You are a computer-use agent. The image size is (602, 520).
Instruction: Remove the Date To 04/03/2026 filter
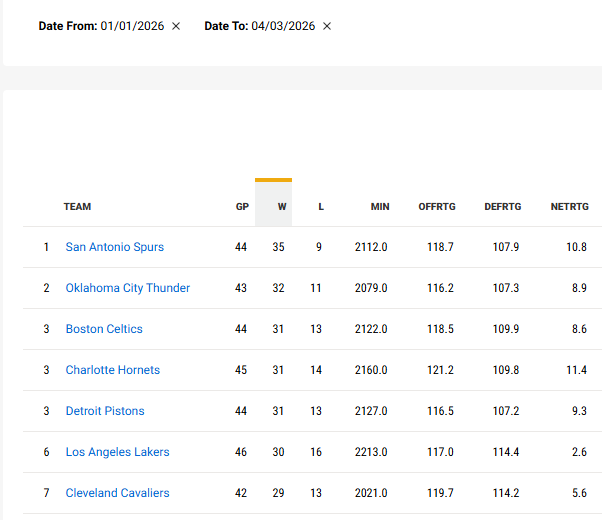point(327,26)
